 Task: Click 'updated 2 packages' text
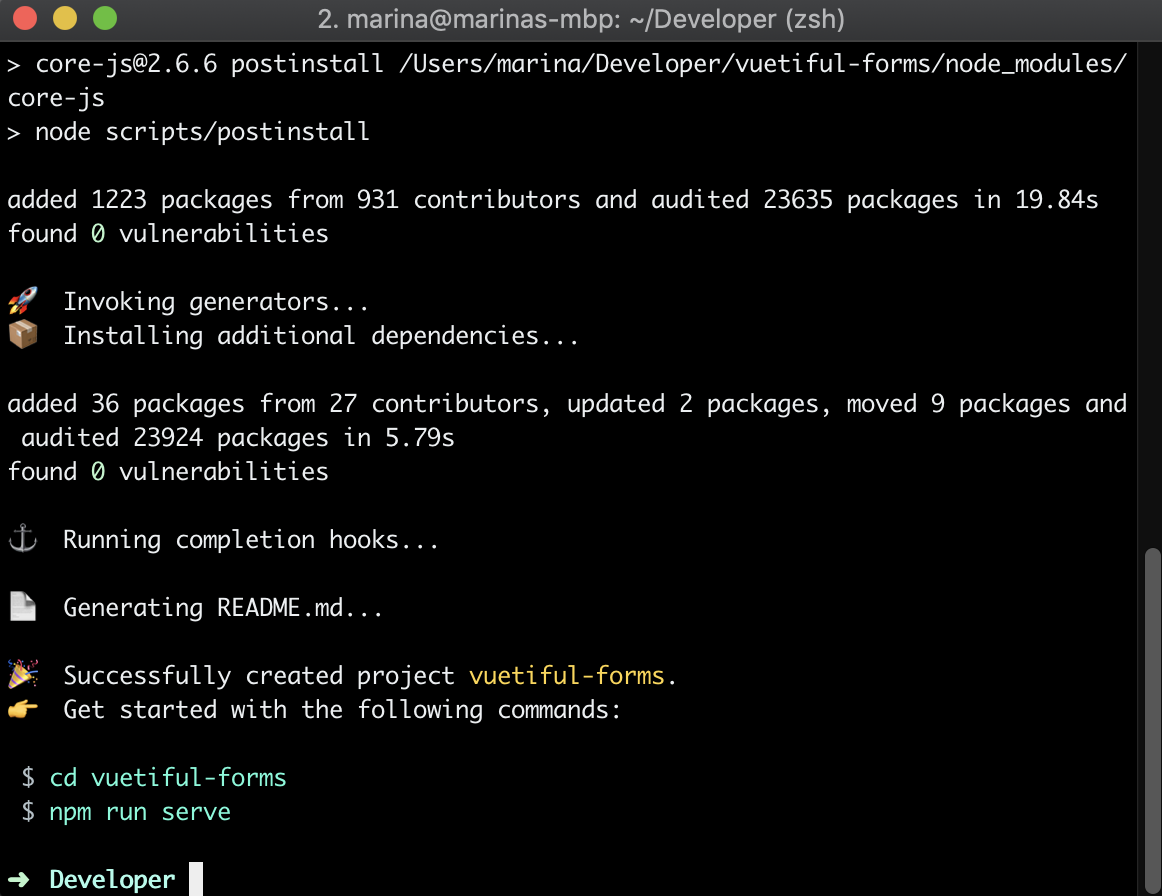[x=692, y=404]
